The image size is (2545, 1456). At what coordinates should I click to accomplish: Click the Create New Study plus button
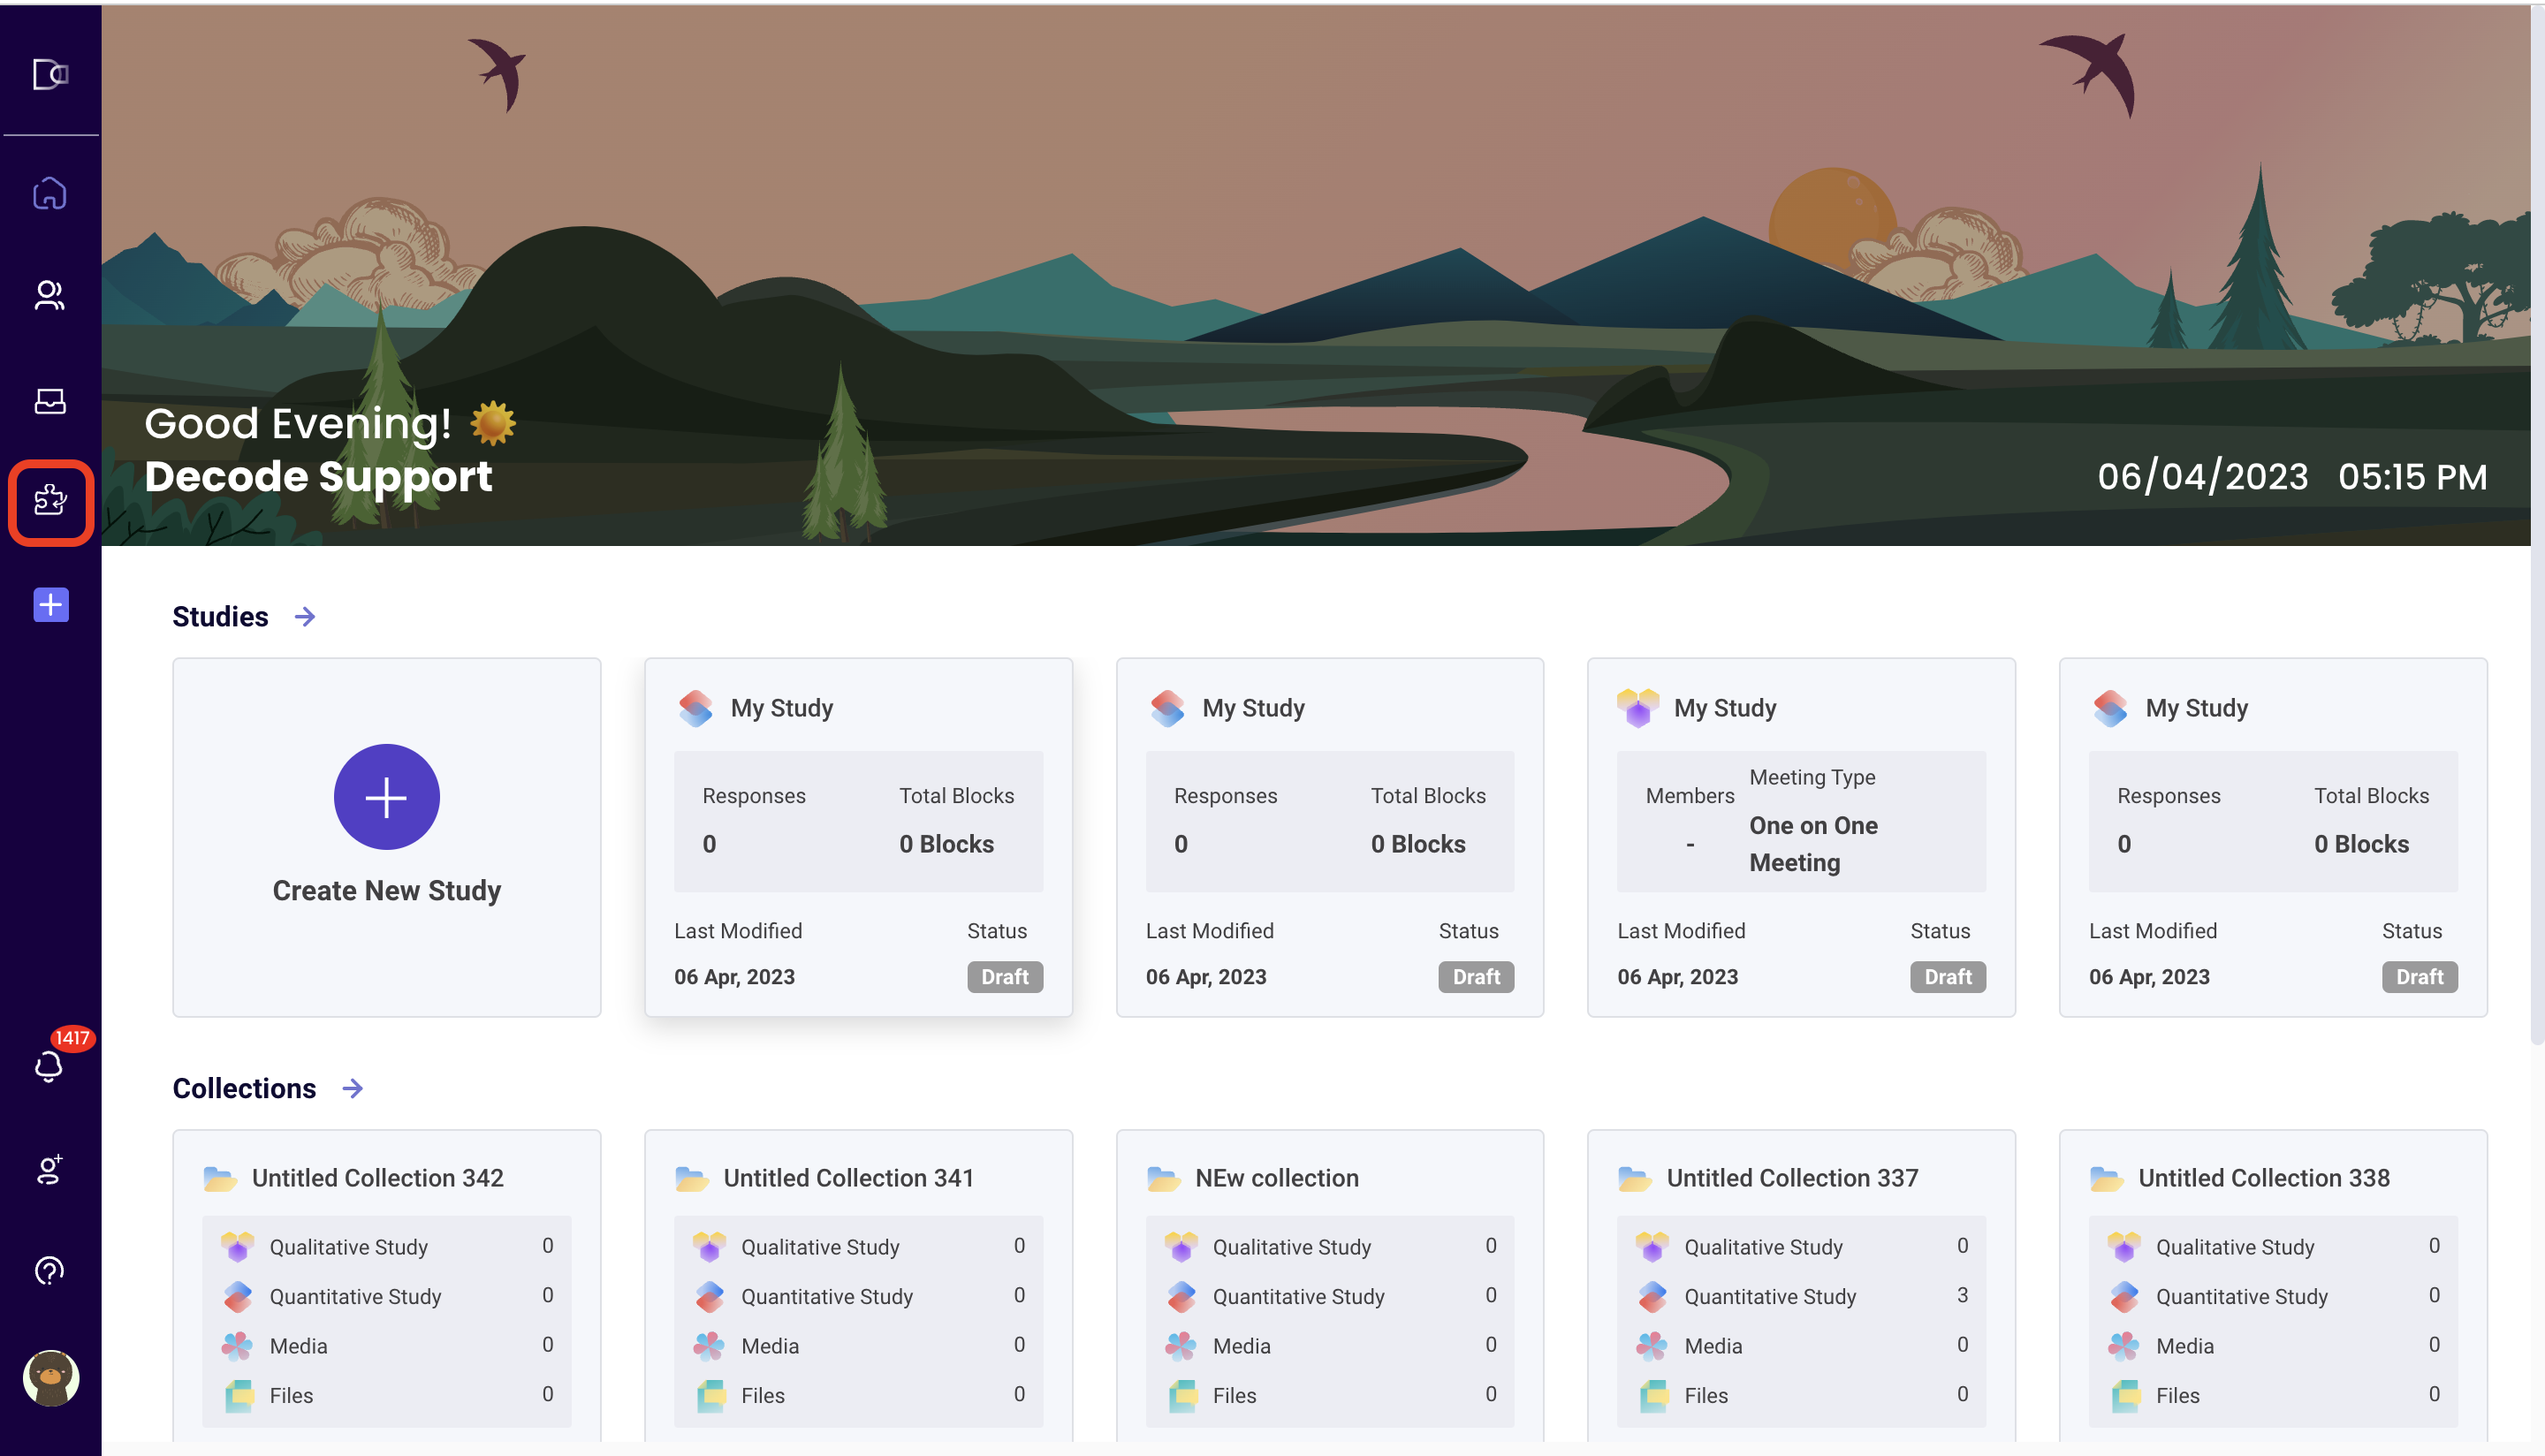[386, 796]
